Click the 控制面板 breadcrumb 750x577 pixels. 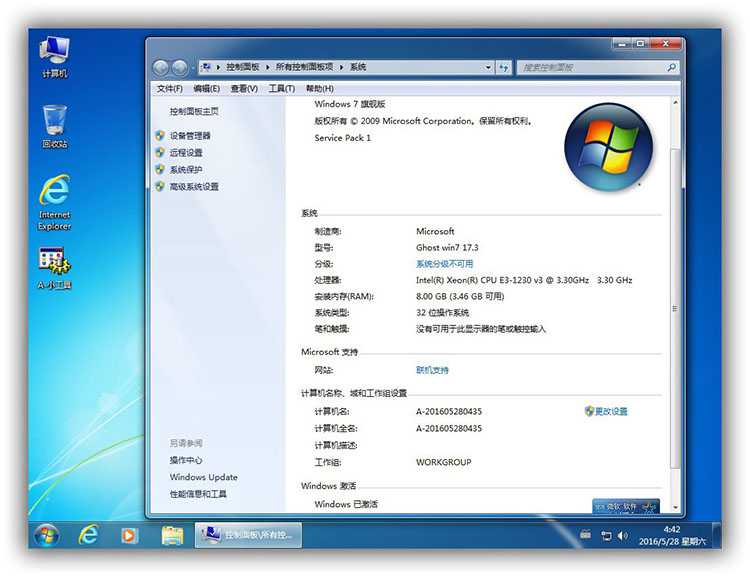pos(243,67)
